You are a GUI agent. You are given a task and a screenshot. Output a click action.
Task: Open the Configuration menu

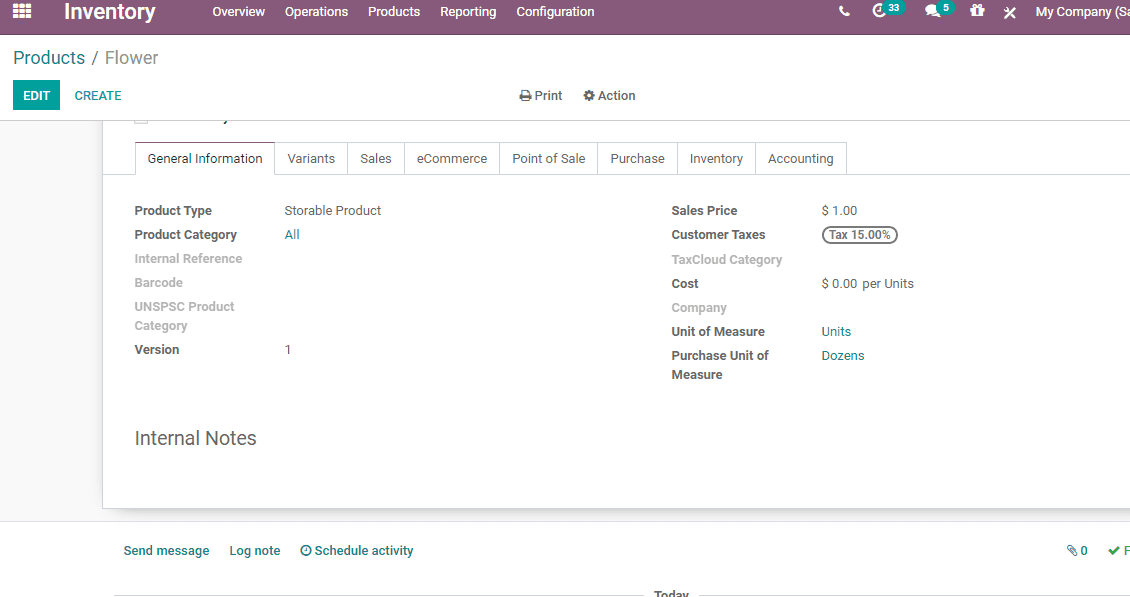click(x=555, y=12)
